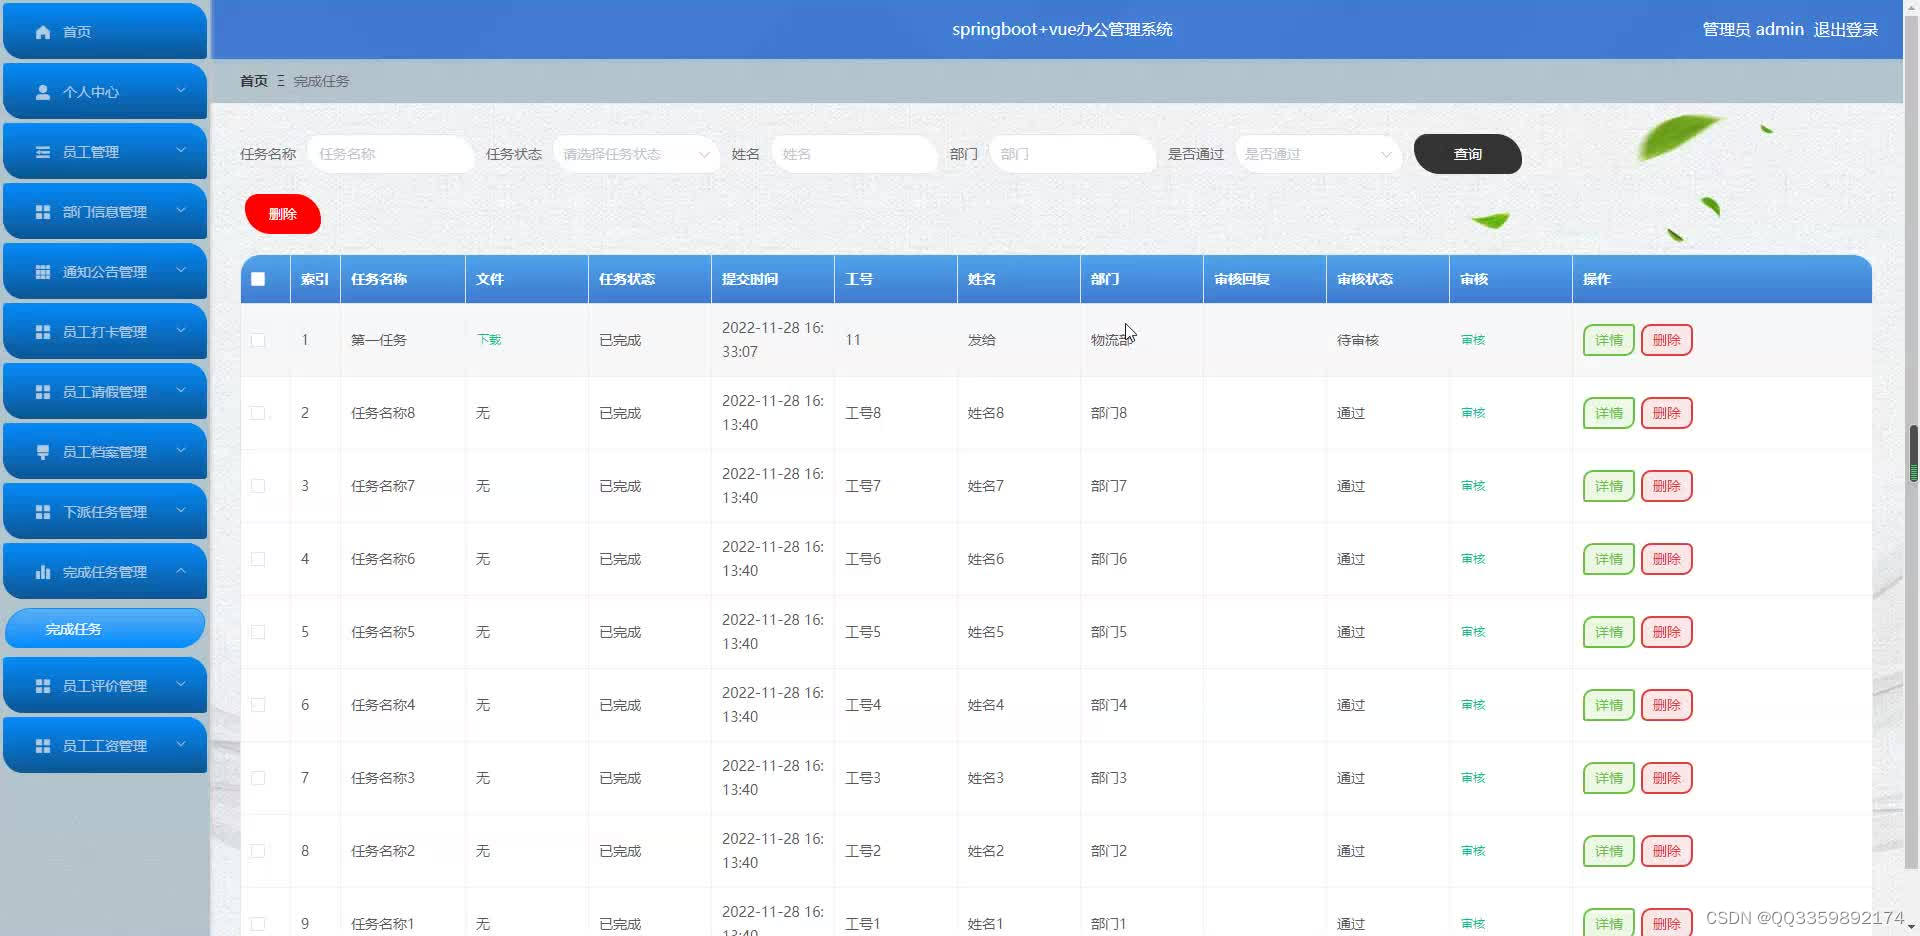Toggle the select-all checkbox in table header
The width and height of the screenshot is (1920, 936).
258,279
